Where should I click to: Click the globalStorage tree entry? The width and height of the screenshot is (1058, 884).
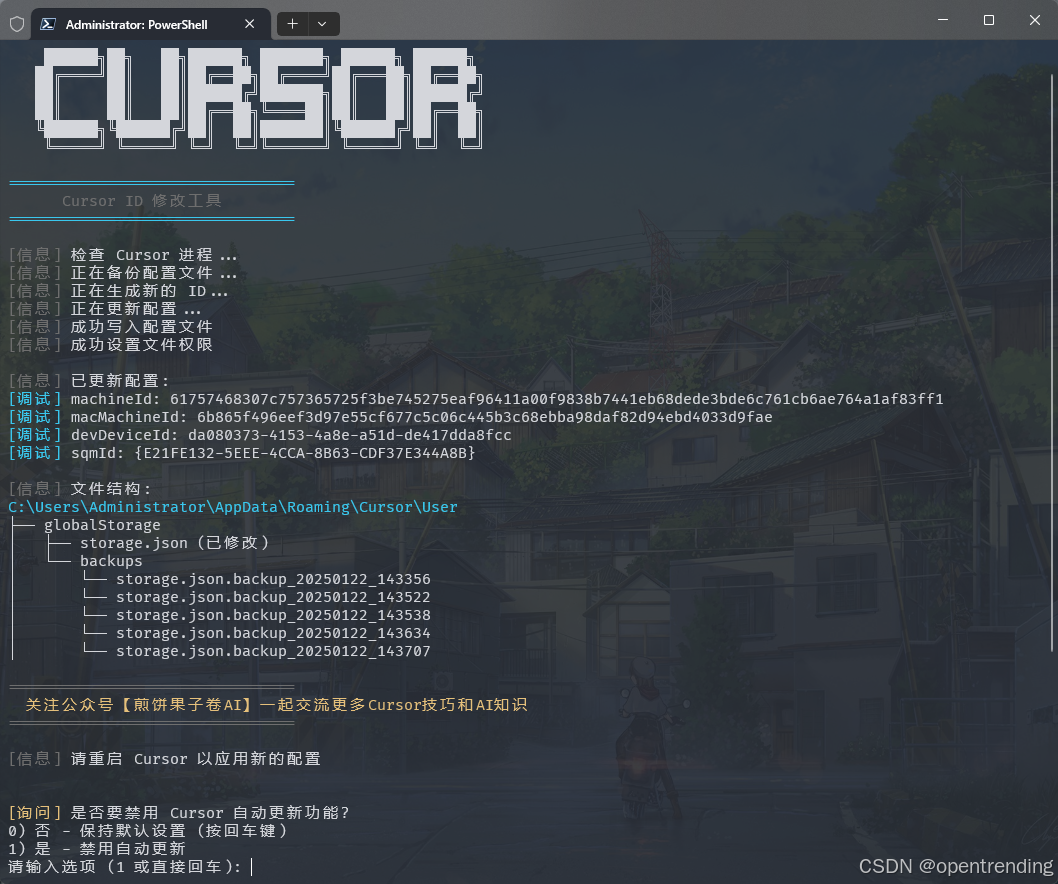tap(102, 525)
